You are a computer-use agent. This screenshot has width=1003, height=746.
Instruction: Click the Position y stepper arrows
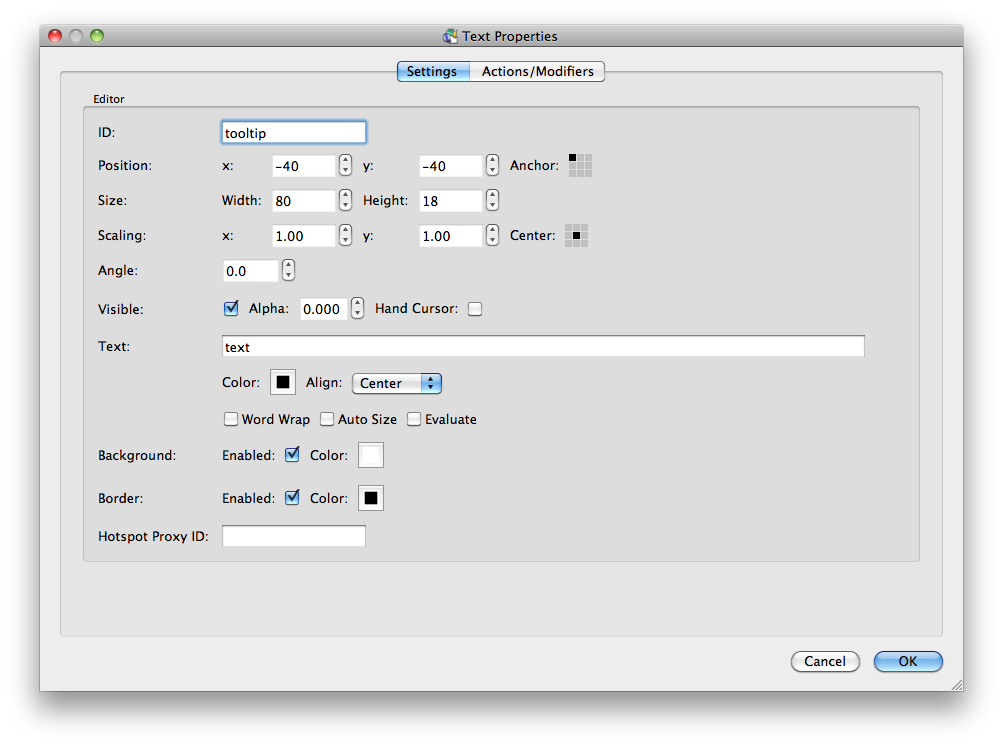pyautogui.click(x=492, y=166)
